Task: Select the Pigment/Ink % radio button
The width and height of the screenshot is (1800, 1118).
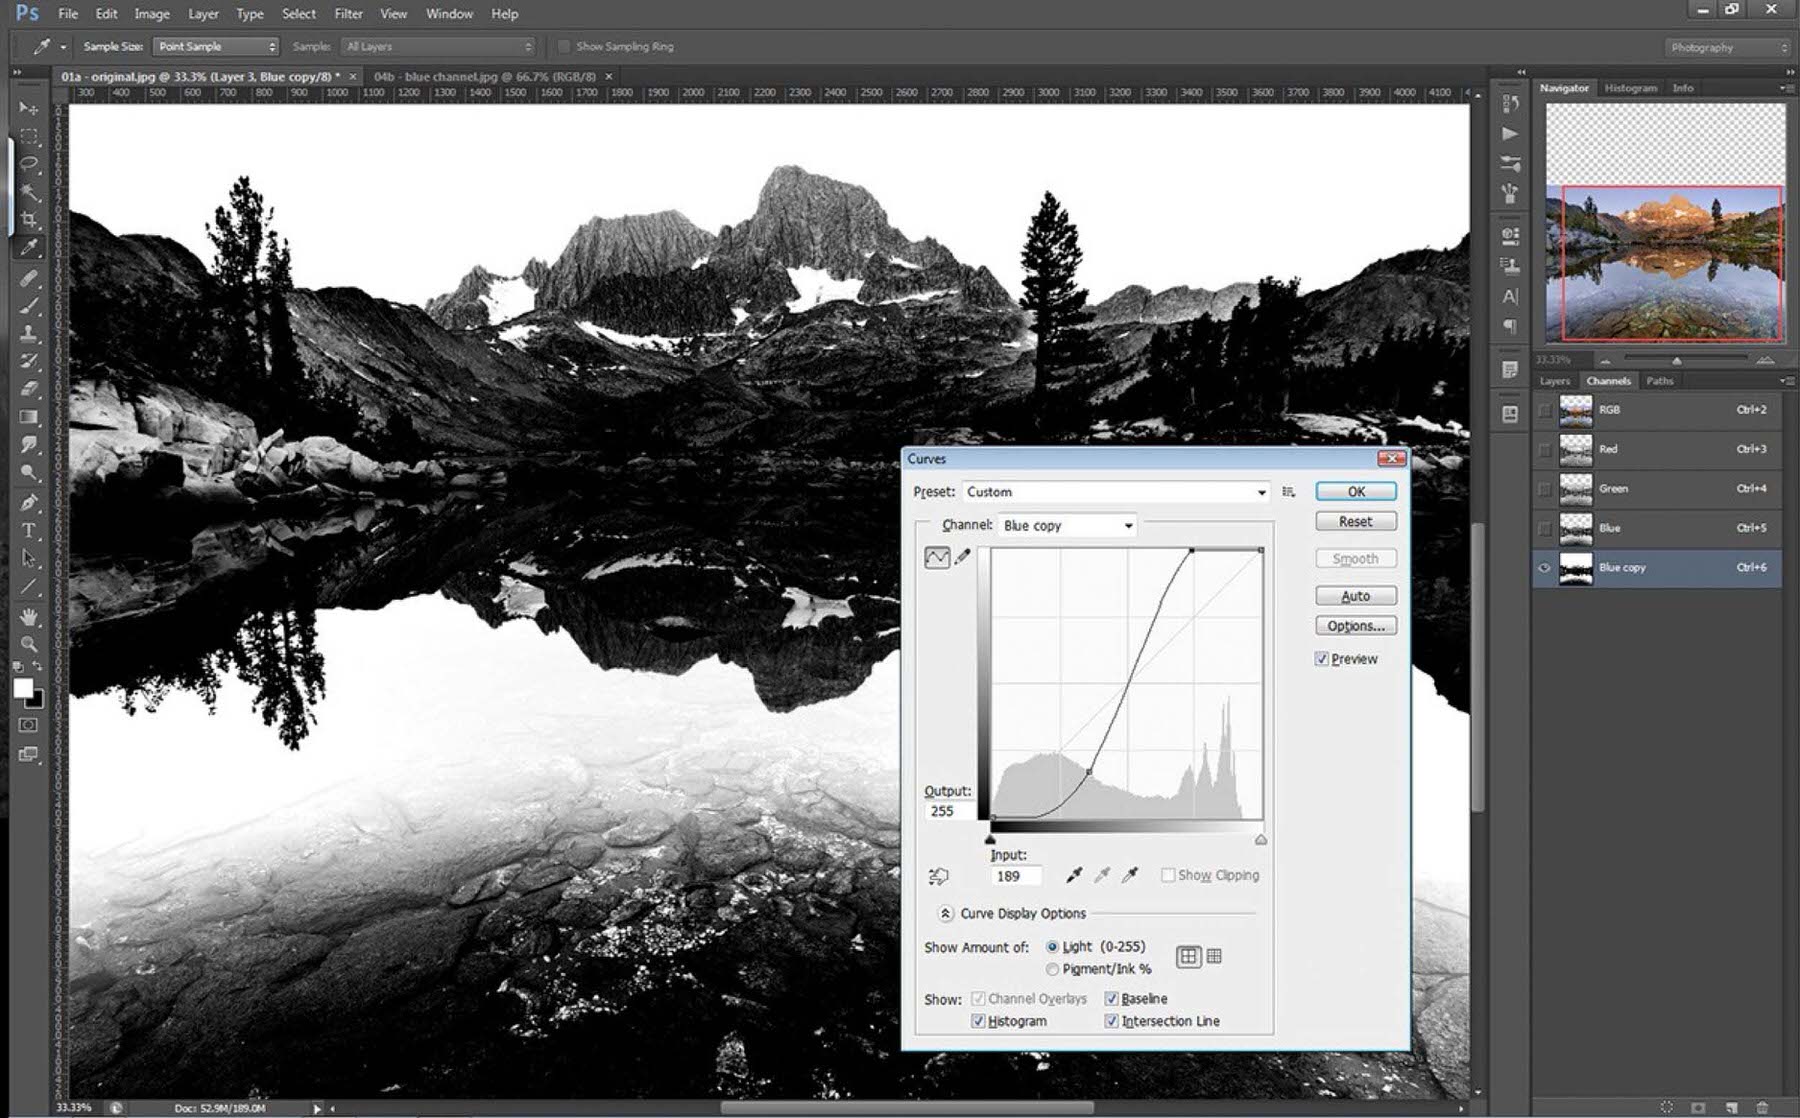Action: 1052,969
